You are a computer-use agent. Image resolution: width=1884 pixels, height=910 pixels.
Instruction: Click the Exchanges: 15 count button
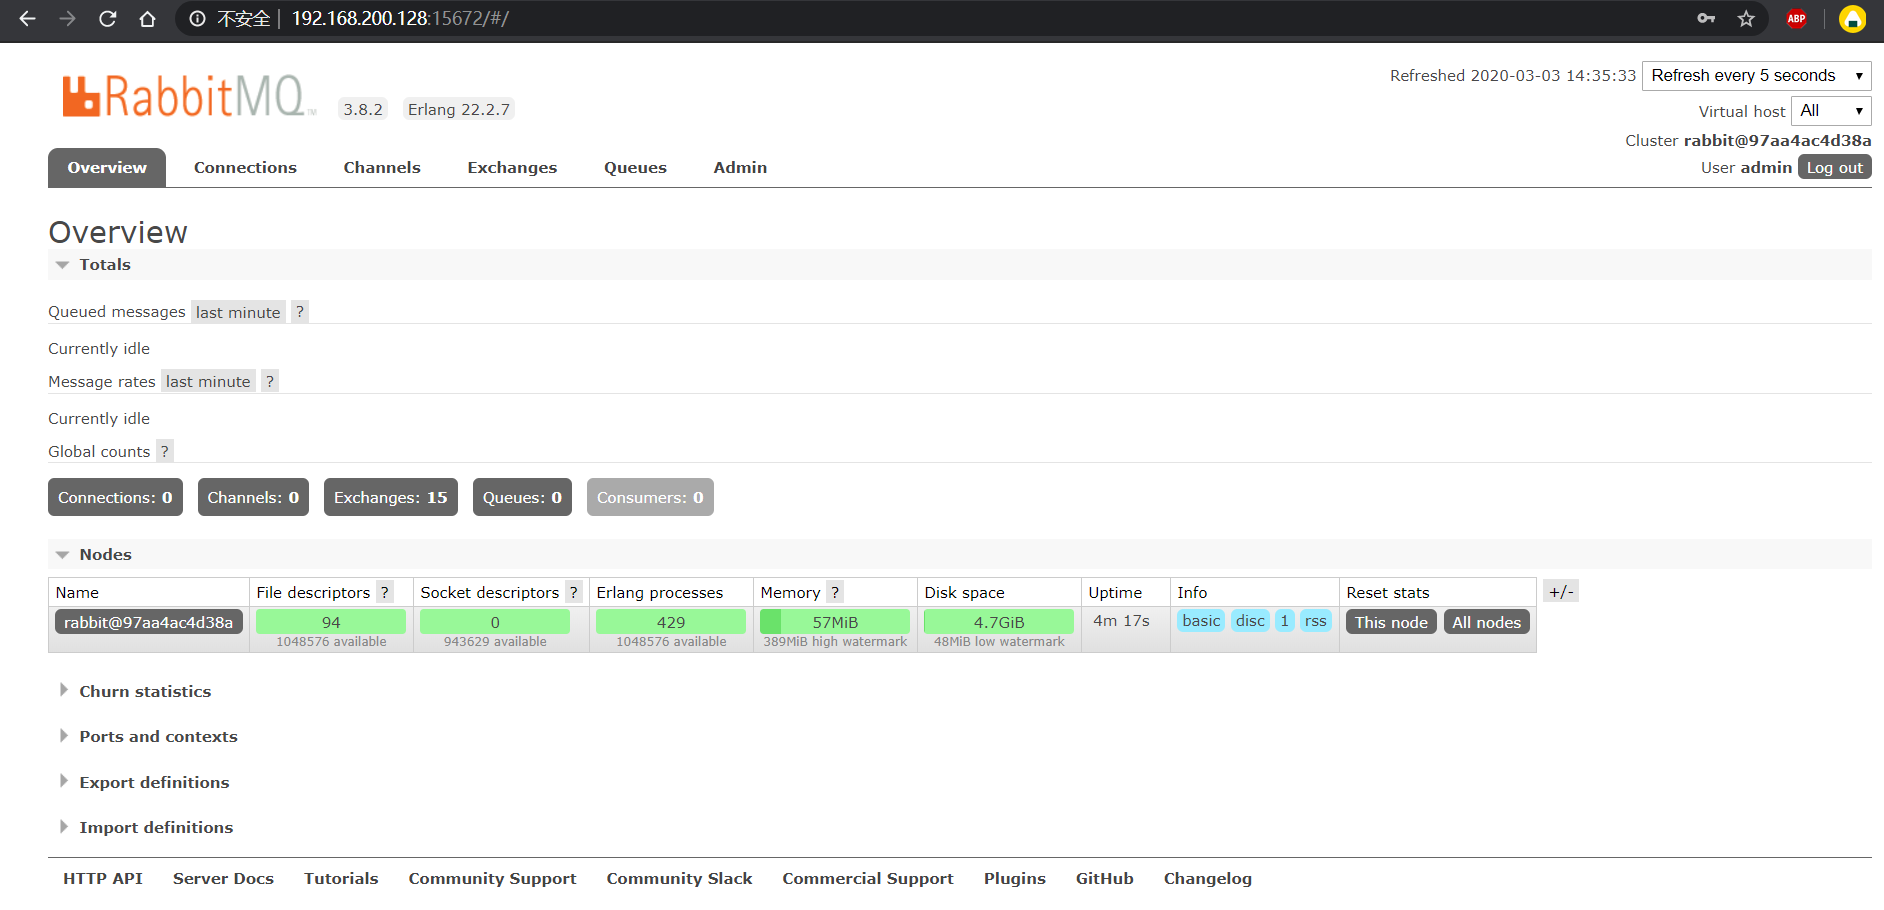point(391,498)
